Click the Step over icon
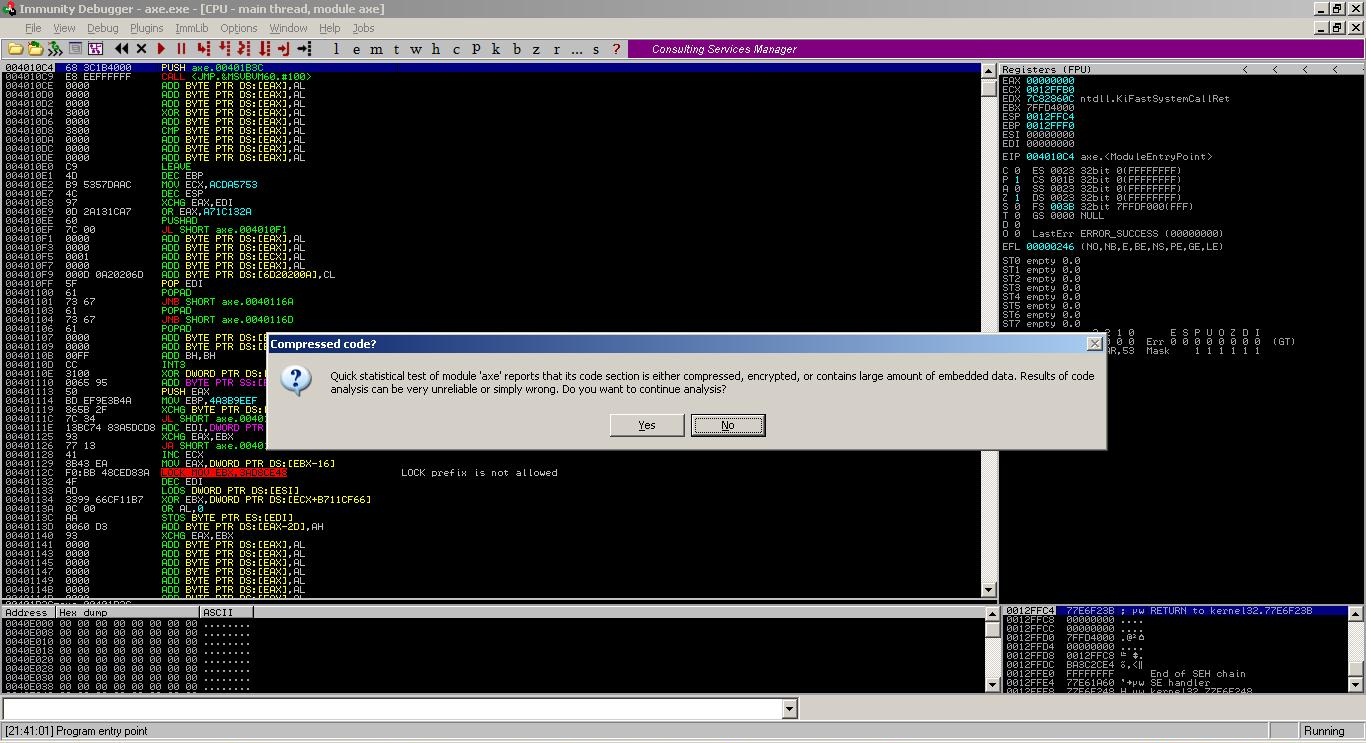1371x743 pixels. (x=224, y=48)
